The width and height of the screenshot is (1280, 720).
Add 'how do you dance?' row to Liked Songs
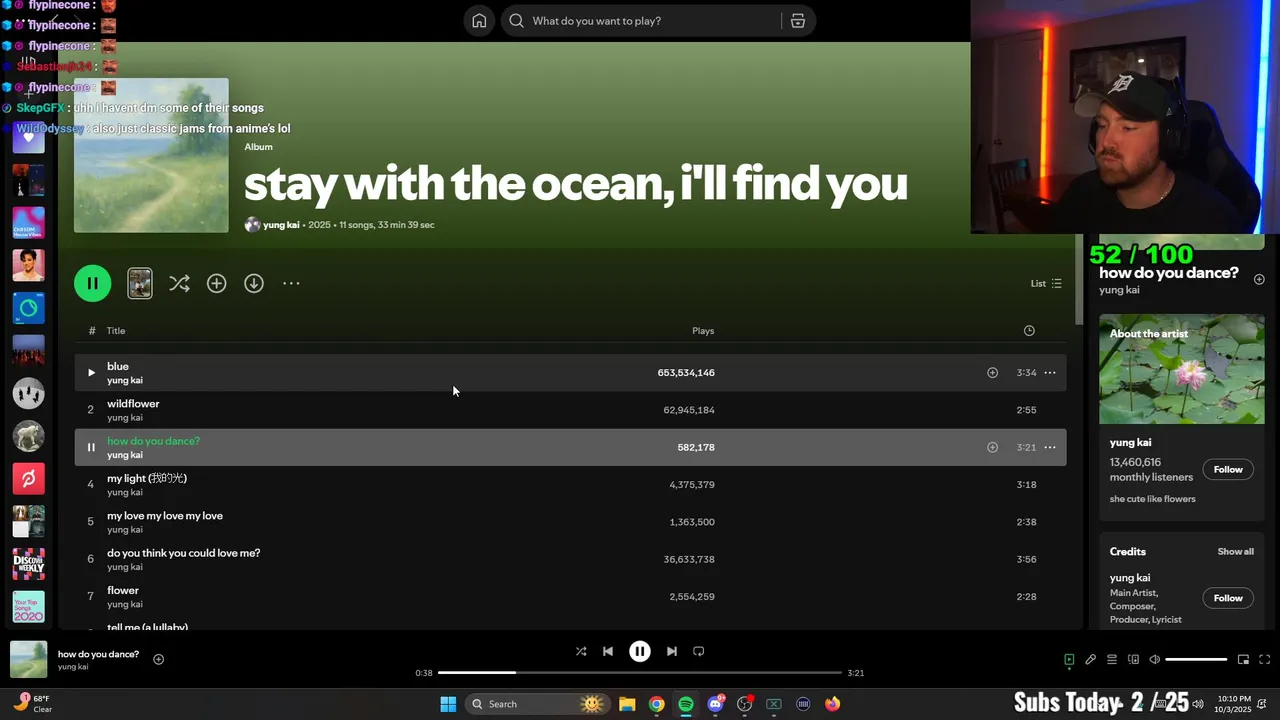[992, 448]
